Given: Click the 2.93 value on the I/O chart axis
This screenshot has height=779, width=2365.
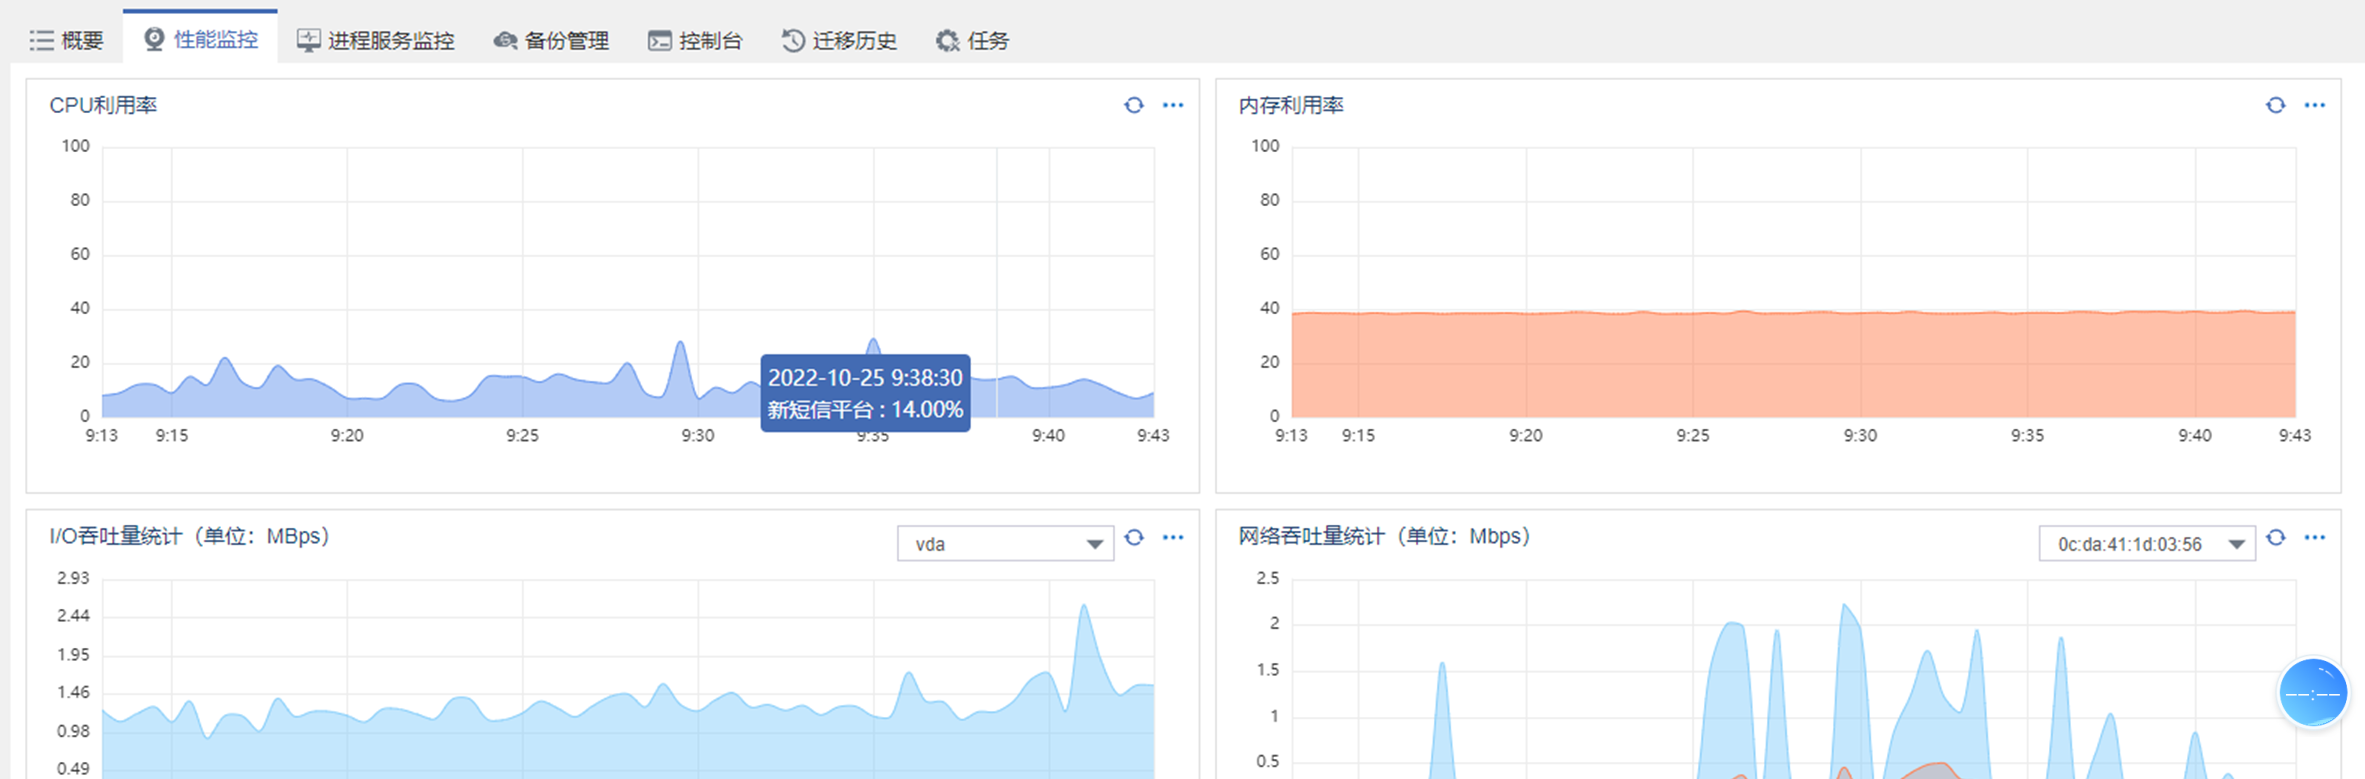Looking at the screenshot, I should coord(73,578).
